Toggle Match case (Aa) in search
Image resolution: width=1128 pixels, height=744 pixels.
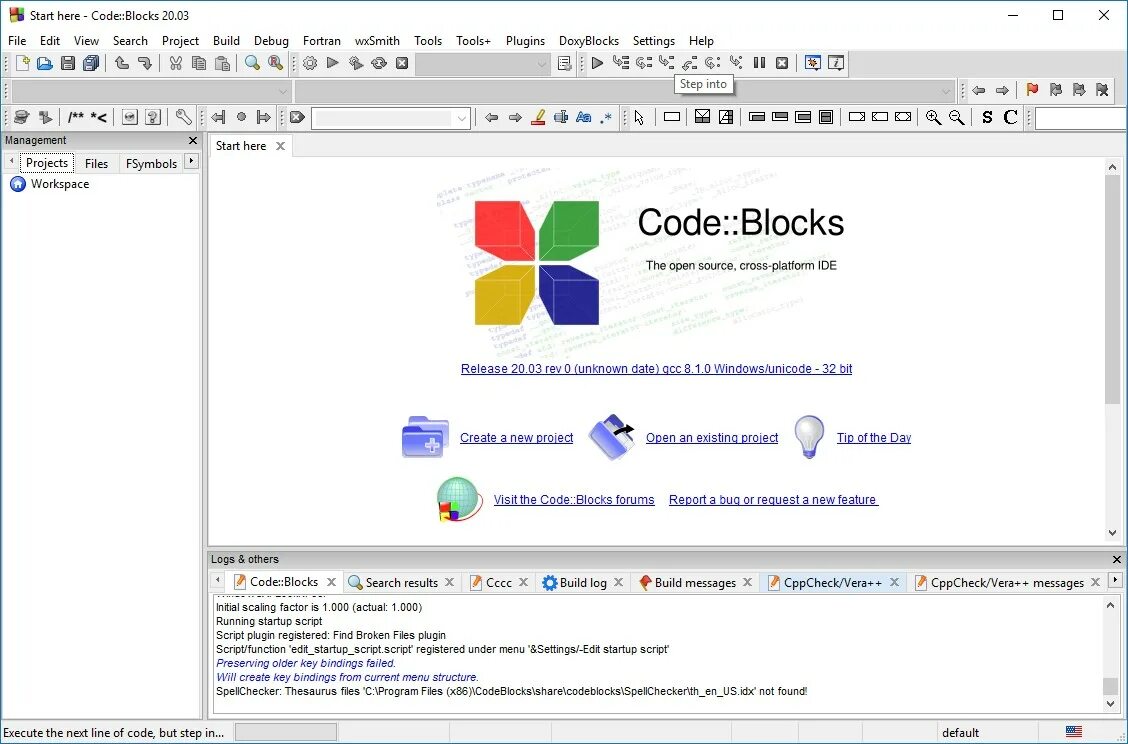[583, 117]
